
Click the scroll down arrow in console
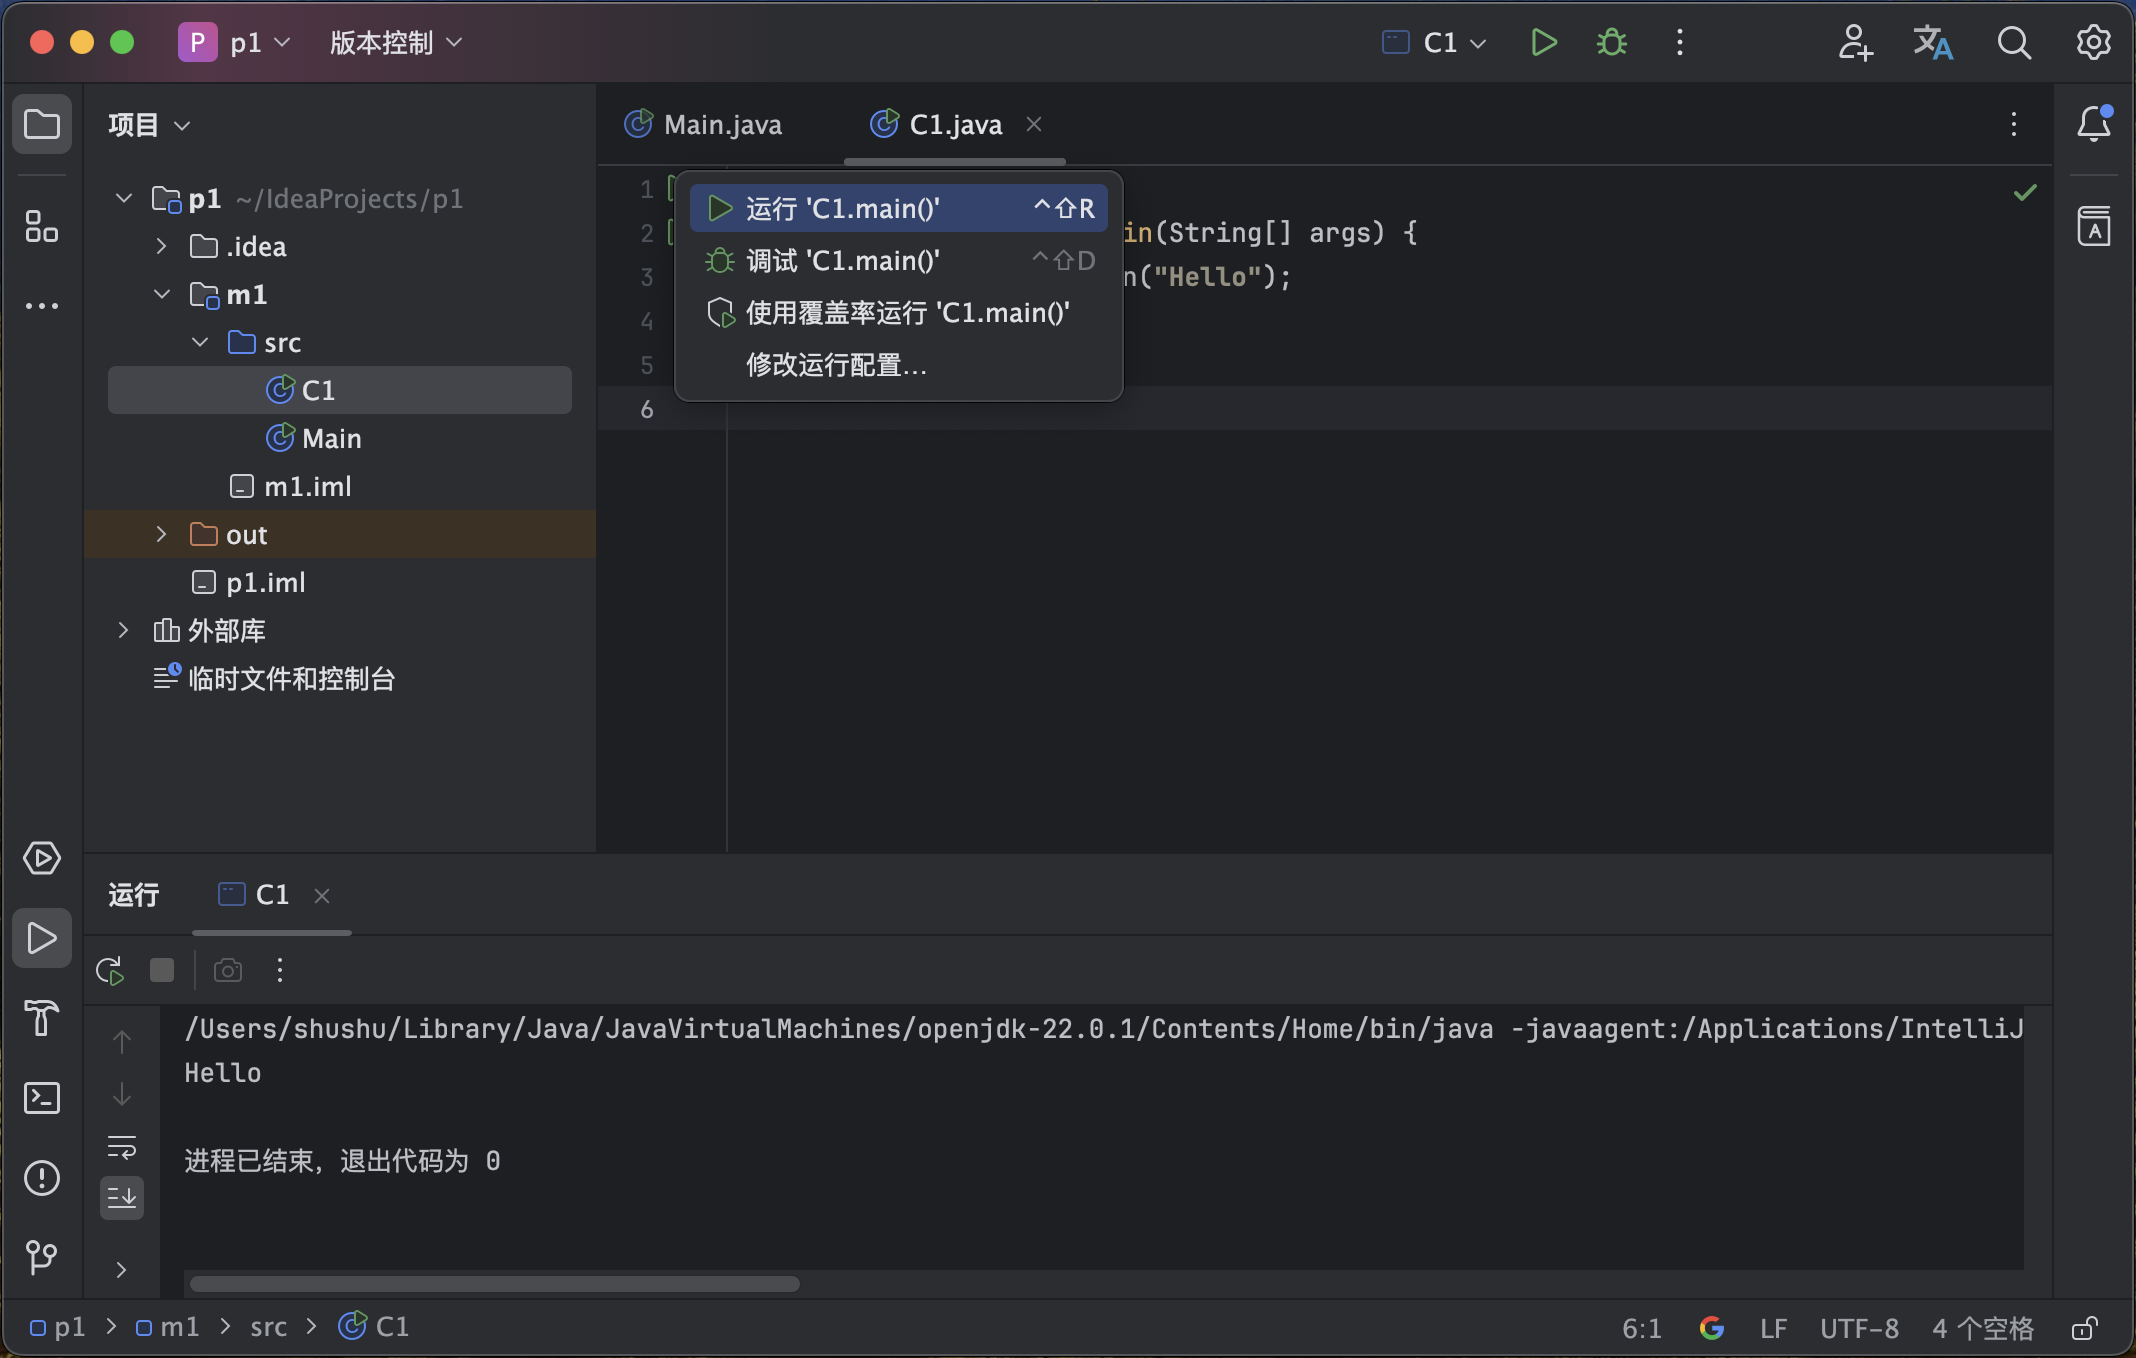point(122,1094)
